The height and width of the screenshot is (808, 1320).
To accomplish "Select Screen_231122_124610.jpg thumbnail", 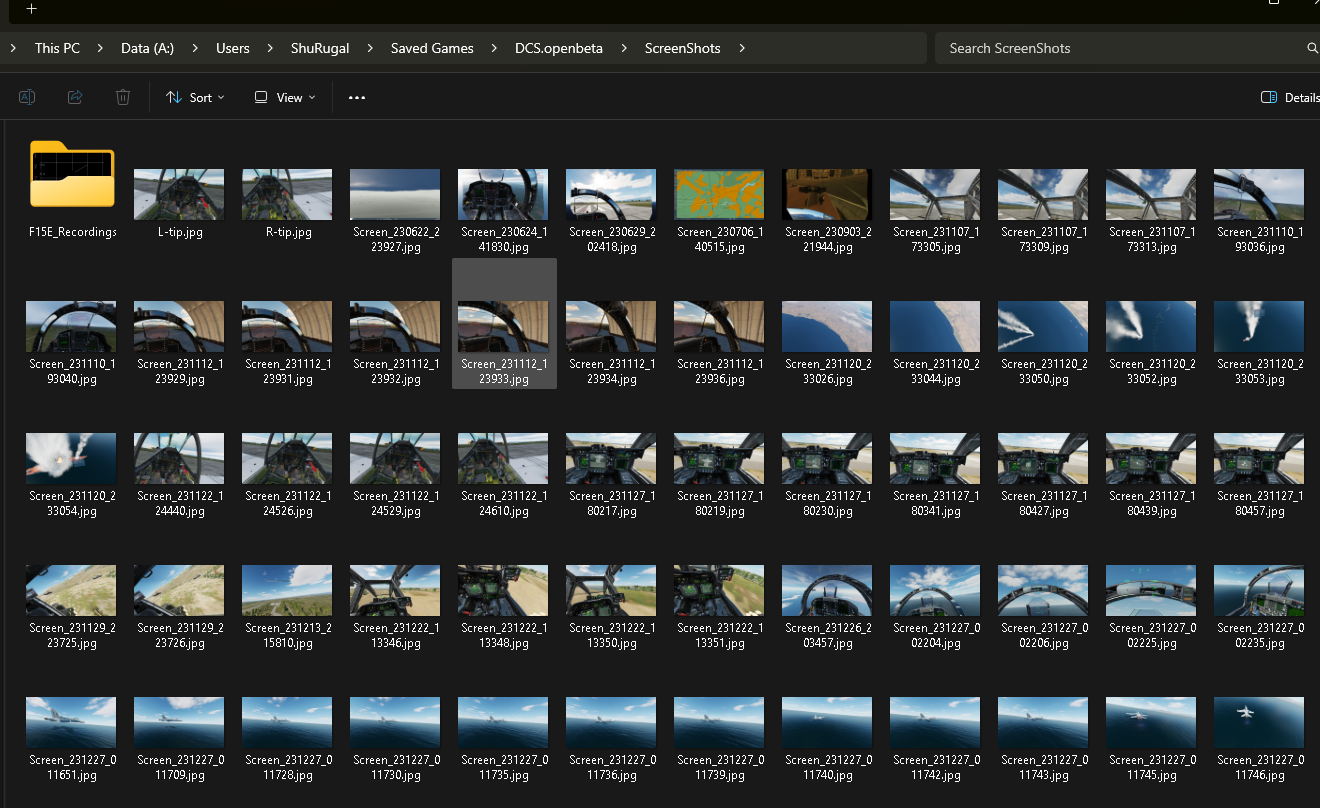I will click(503, 458).
